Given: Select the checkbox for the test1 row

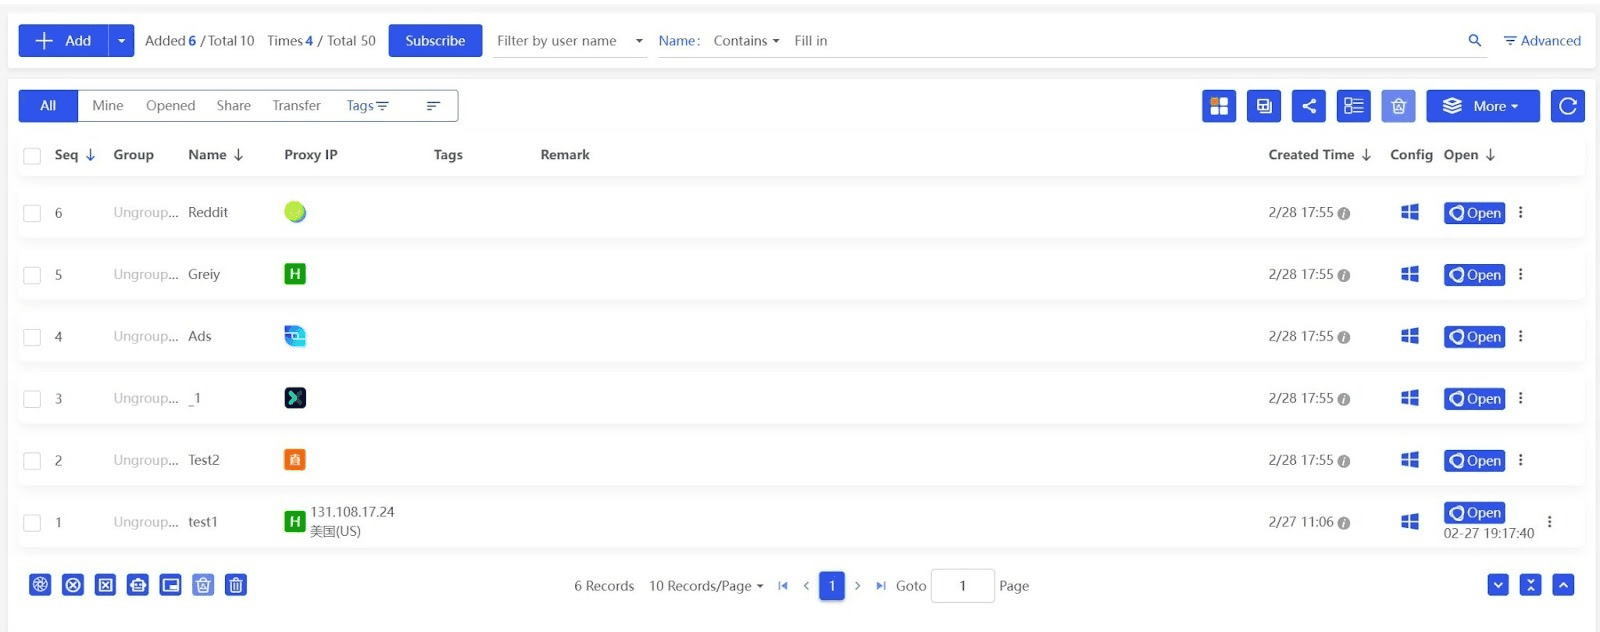Looking at the screenshot, I should coord(32,523).
